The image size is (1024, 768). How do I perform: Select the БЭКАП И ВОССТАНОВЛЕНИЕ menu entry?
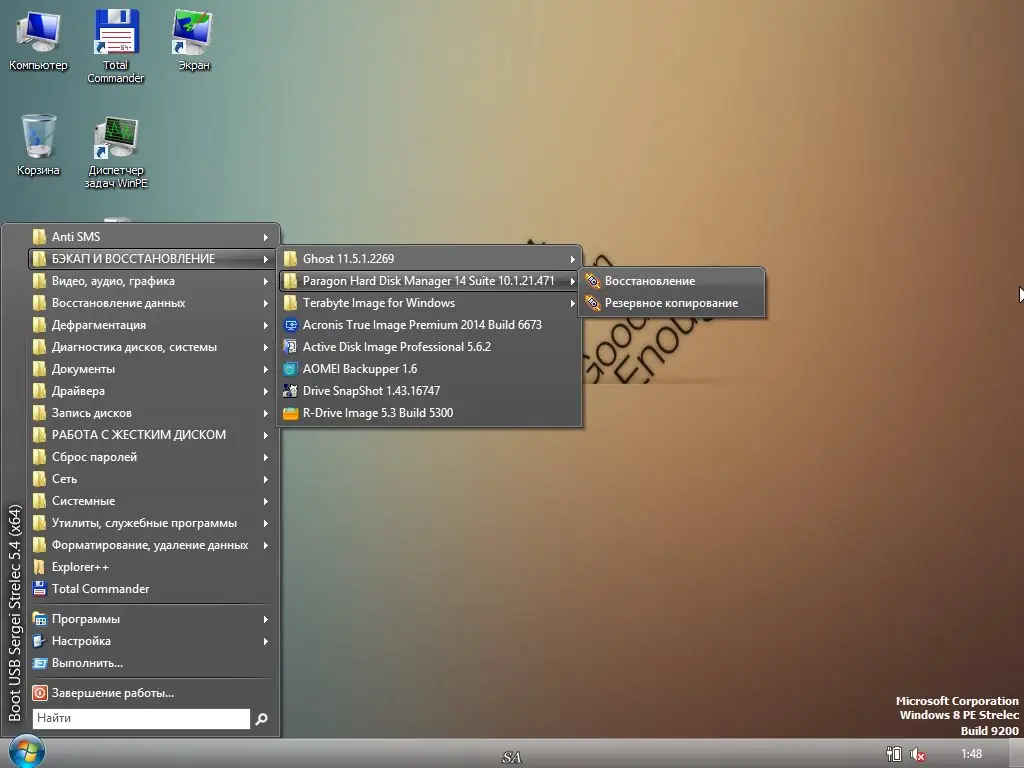click(152, 259)
